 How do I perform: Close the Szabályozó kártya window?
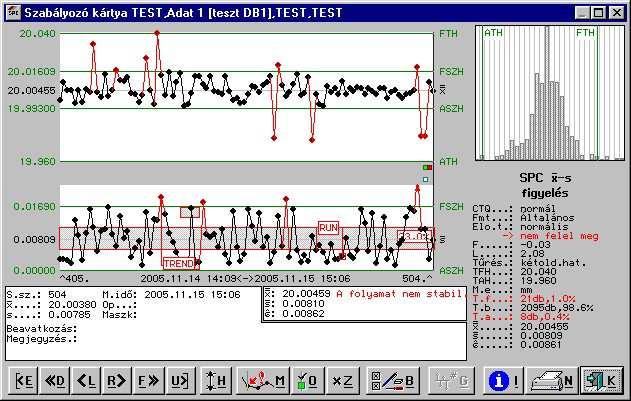coord(617,13)
